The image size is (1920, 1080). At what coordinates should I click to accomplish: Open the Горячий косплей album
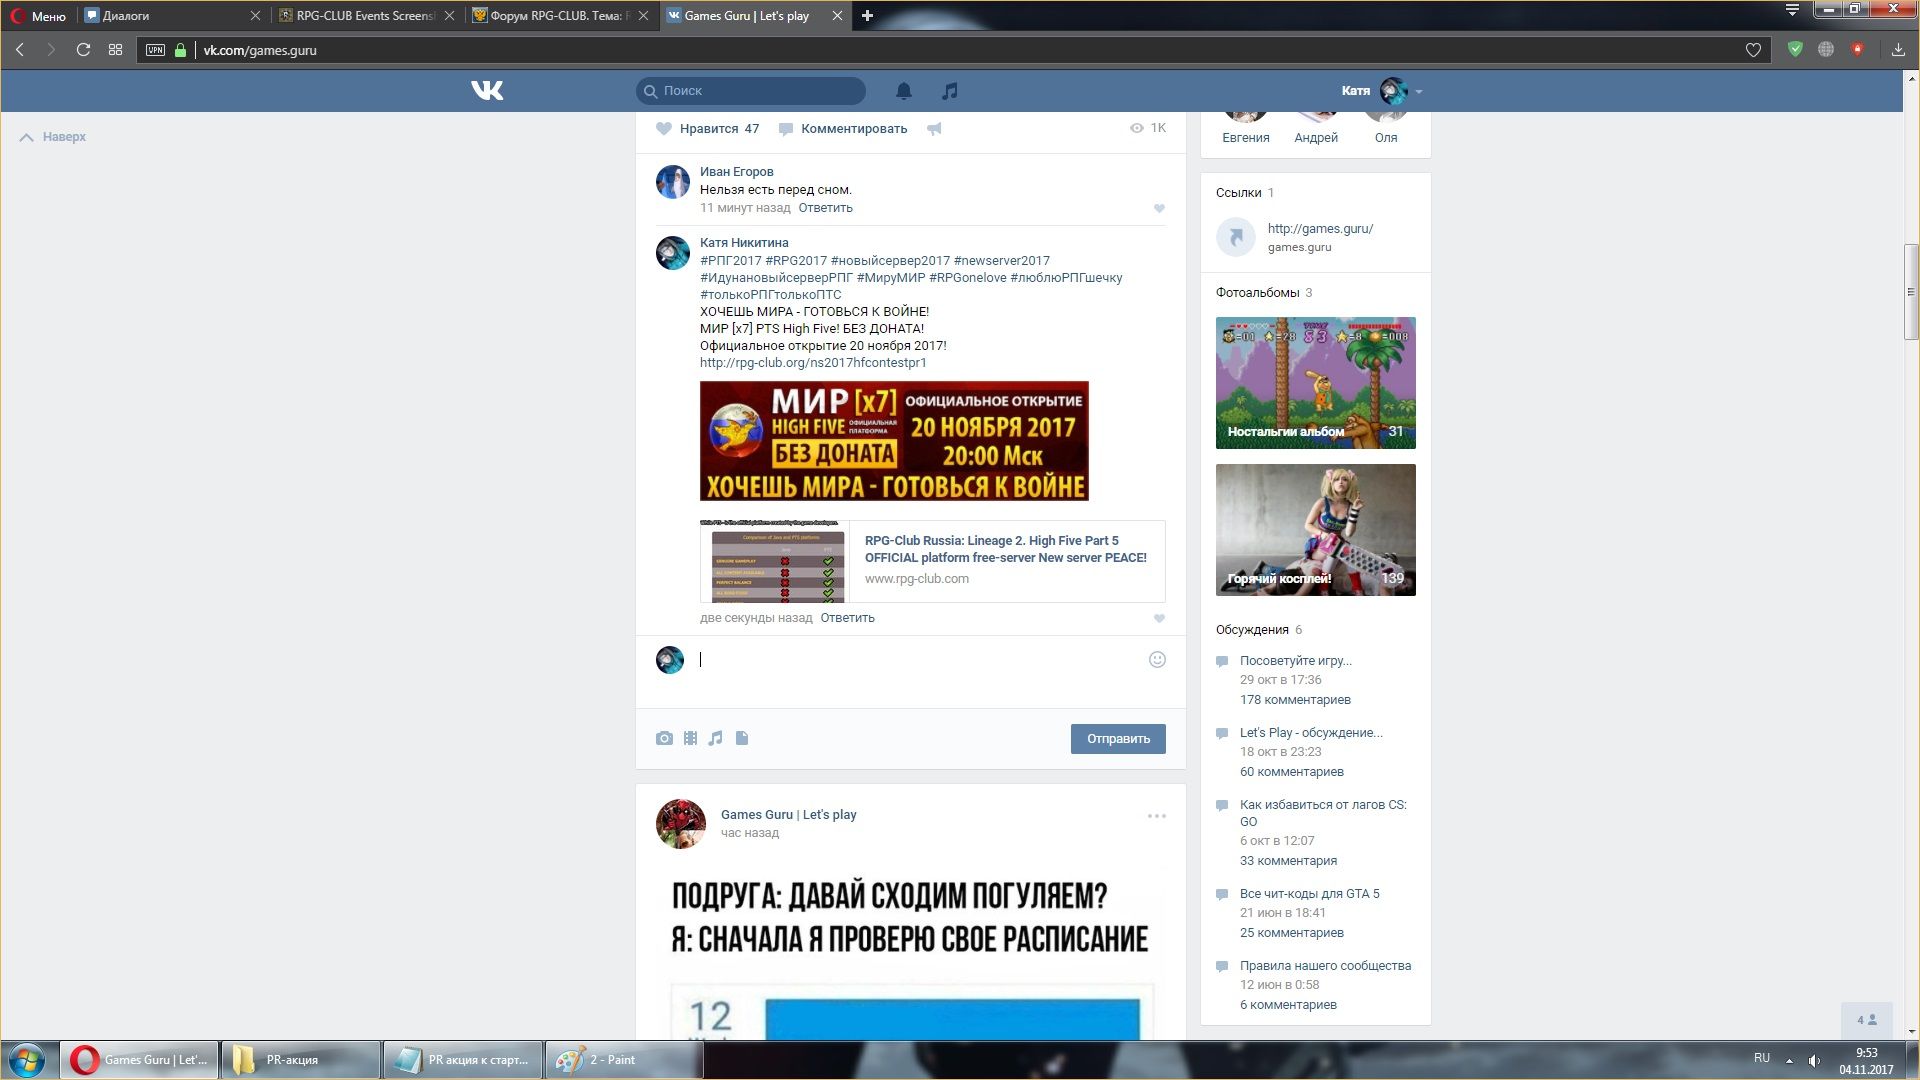click(x=1316, y=530)
